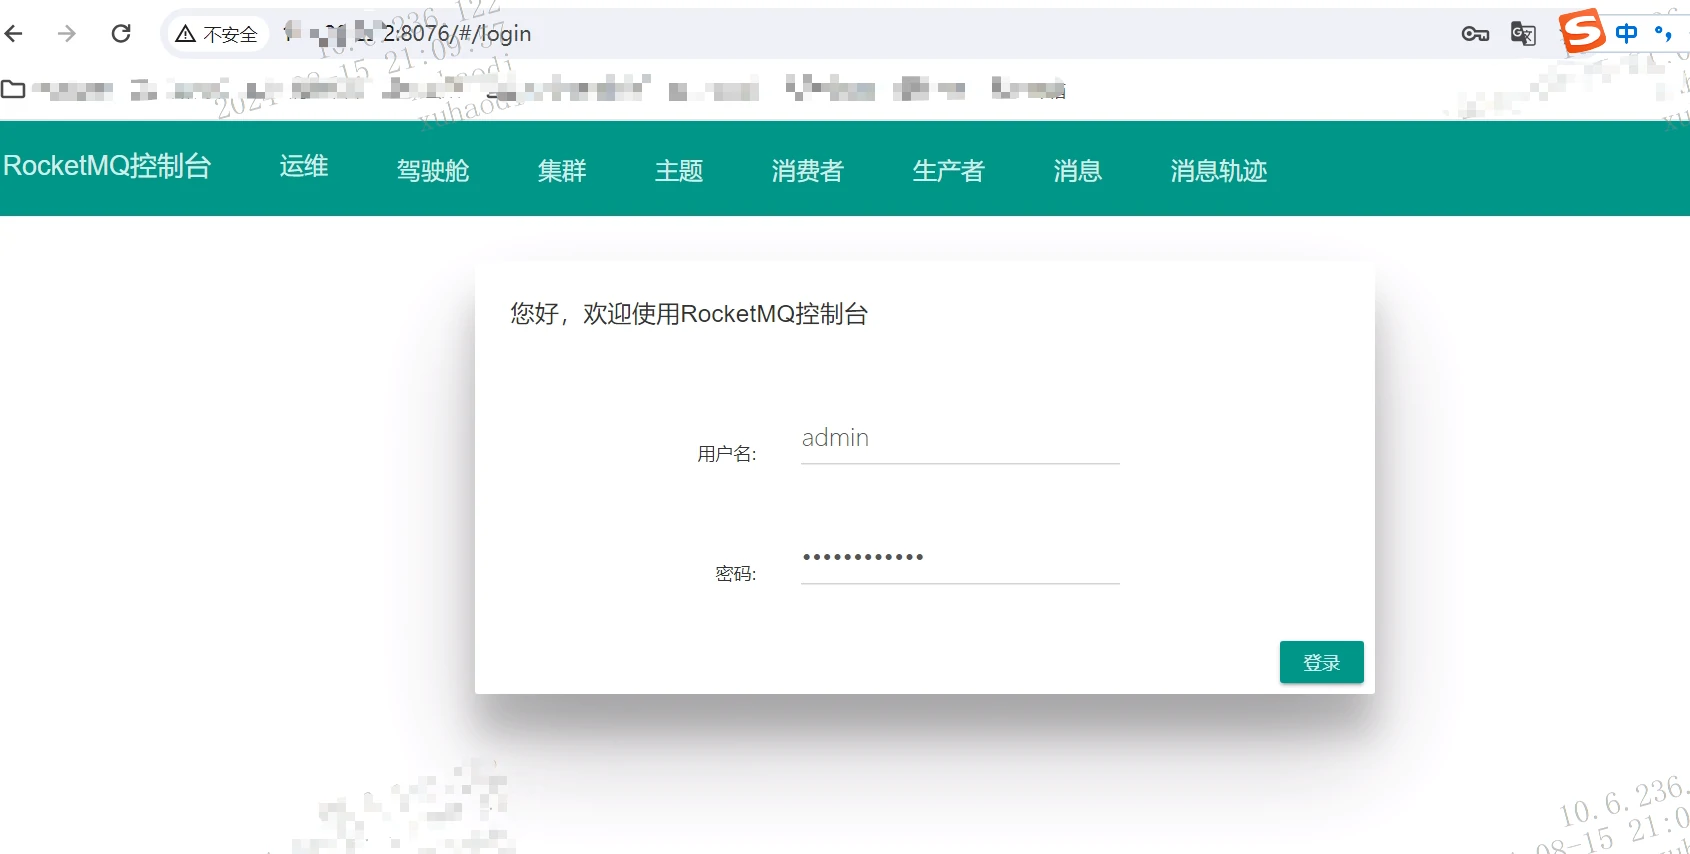Screen dimensions: 1690x854
Task: Click into the 密码 password field
Action: (x=960, y=558)
